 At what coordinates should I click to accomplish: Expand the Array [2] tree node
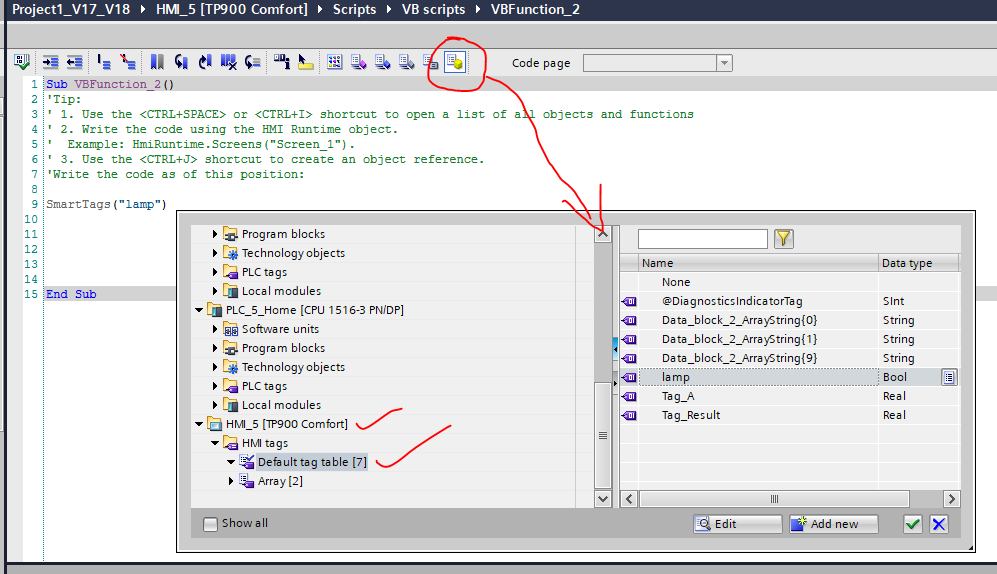pos(231,481)
